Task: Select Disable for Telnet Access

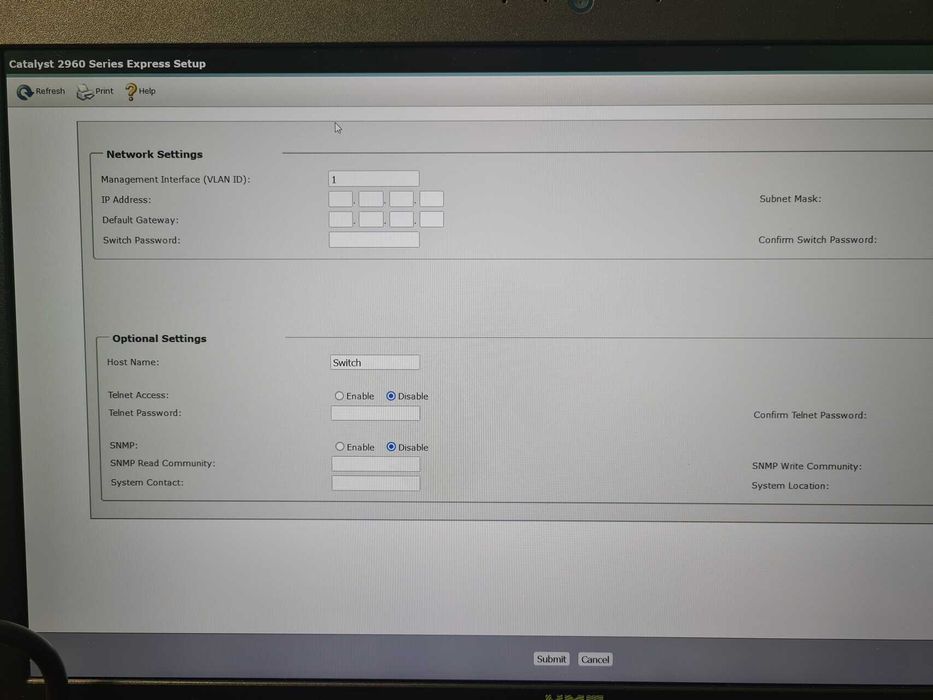Action: coord(391,396)
